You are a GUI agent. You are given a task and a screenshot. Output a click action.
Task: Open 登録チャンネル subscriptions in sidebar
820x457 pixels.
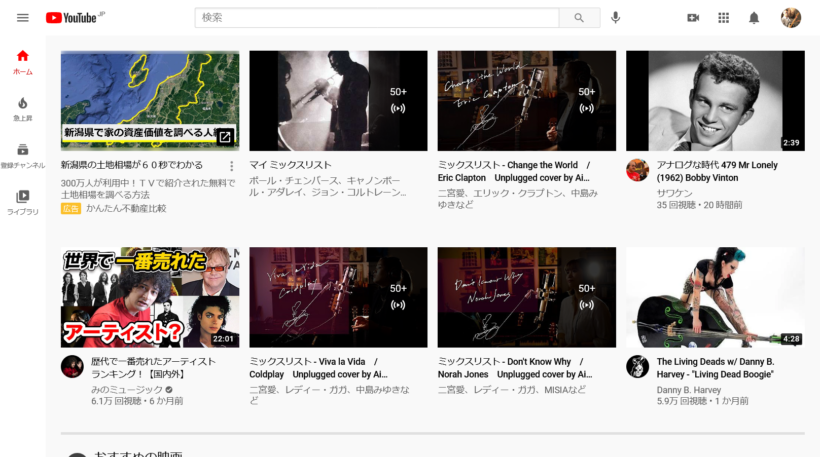click(x=22, y=155)
